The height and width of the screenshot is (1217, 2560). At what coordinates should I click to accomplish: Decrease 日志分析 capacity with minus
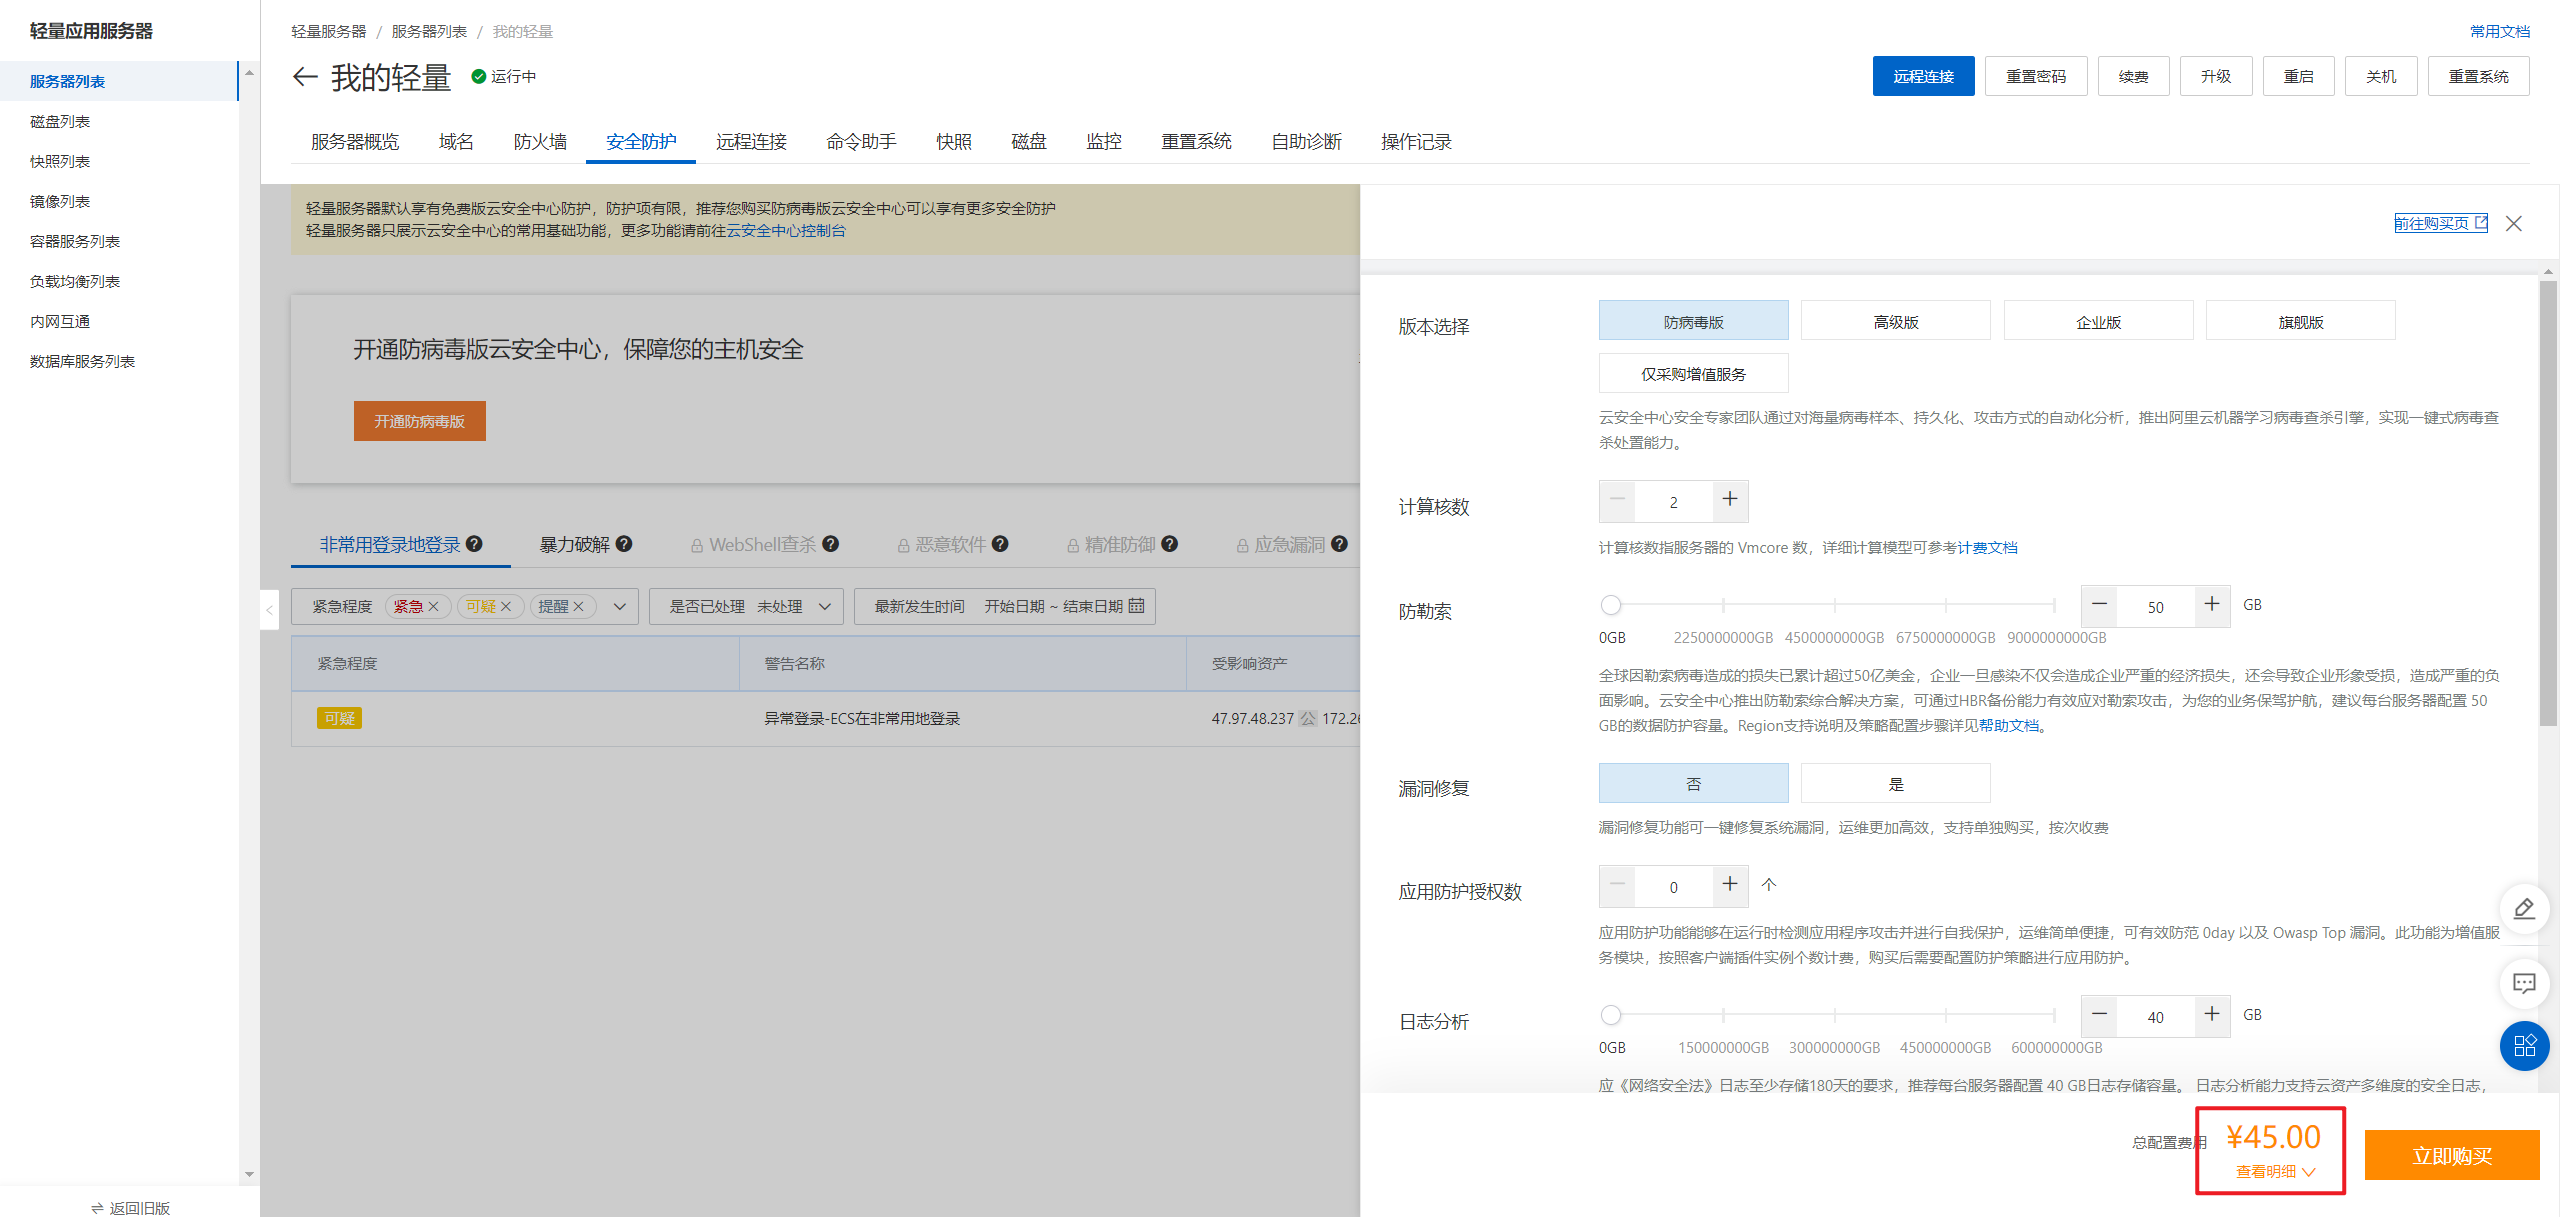point(2100,1015)
